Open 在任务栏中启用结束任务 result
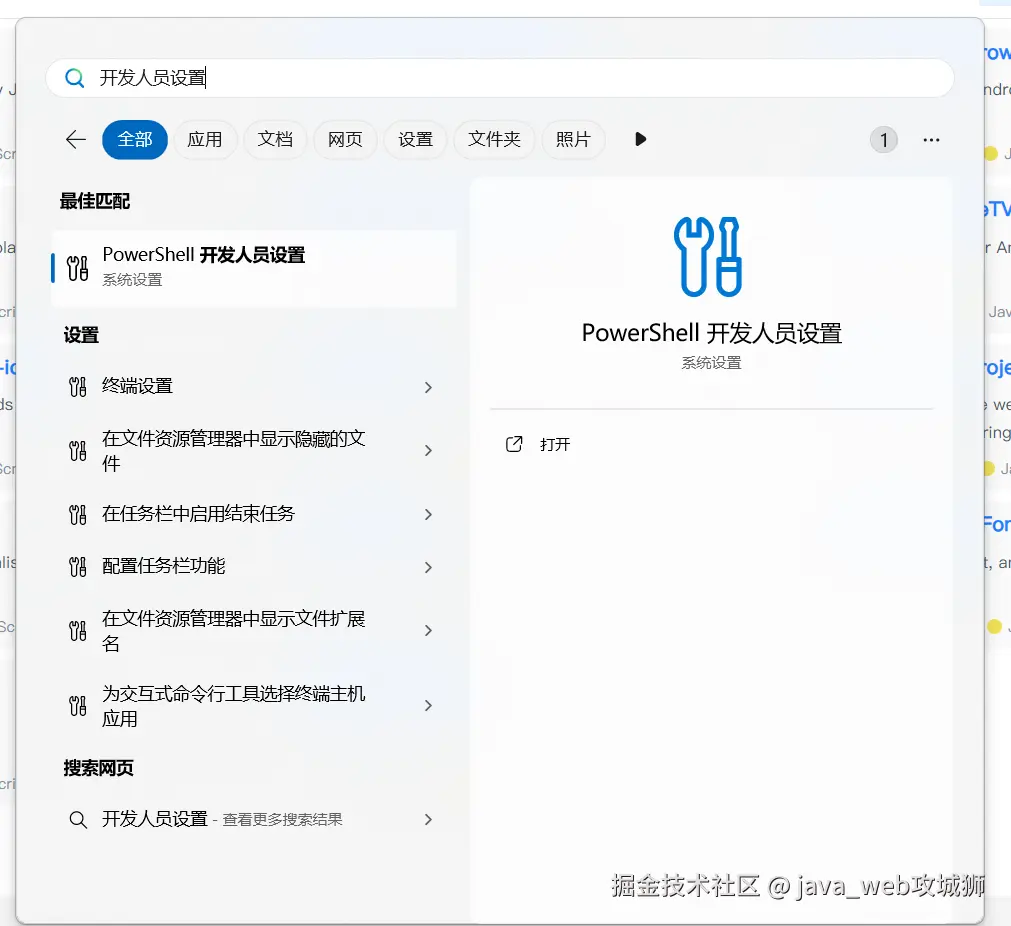Viewport: 1011px width, 926px height. pos(253,515)
